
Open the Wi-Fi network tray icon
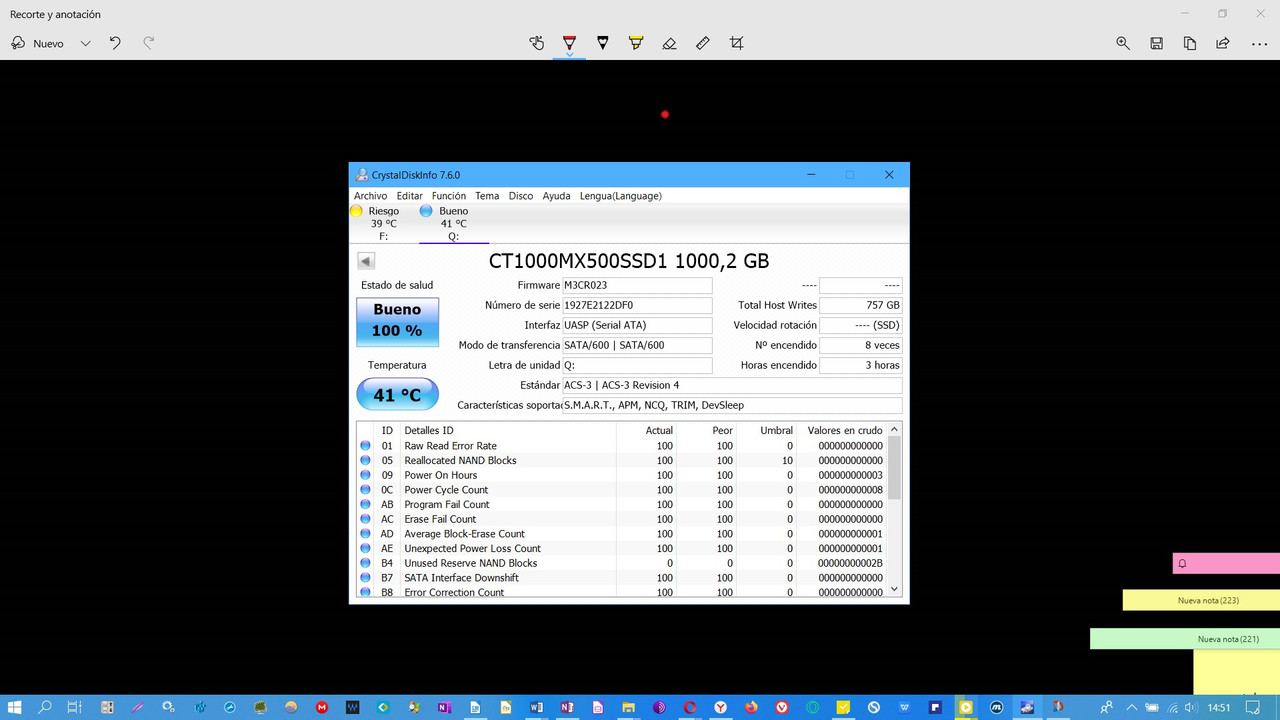pyautogui.click(x=1170, y=707)
